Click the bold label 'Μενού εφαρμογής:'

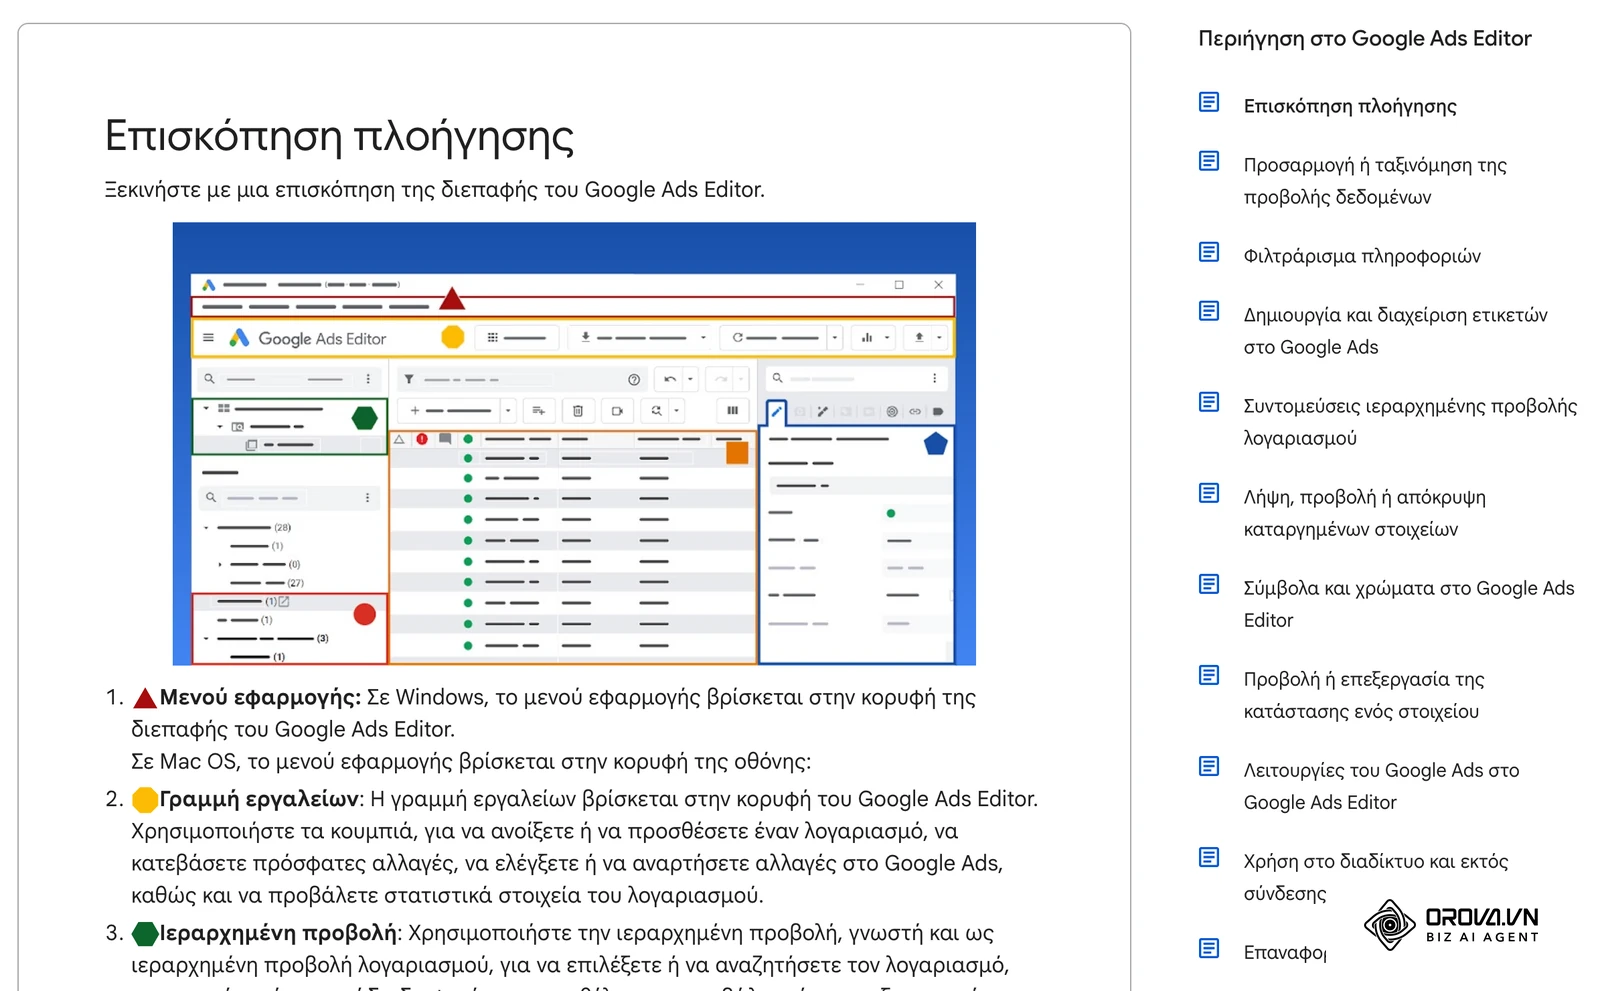coord(260,697)
